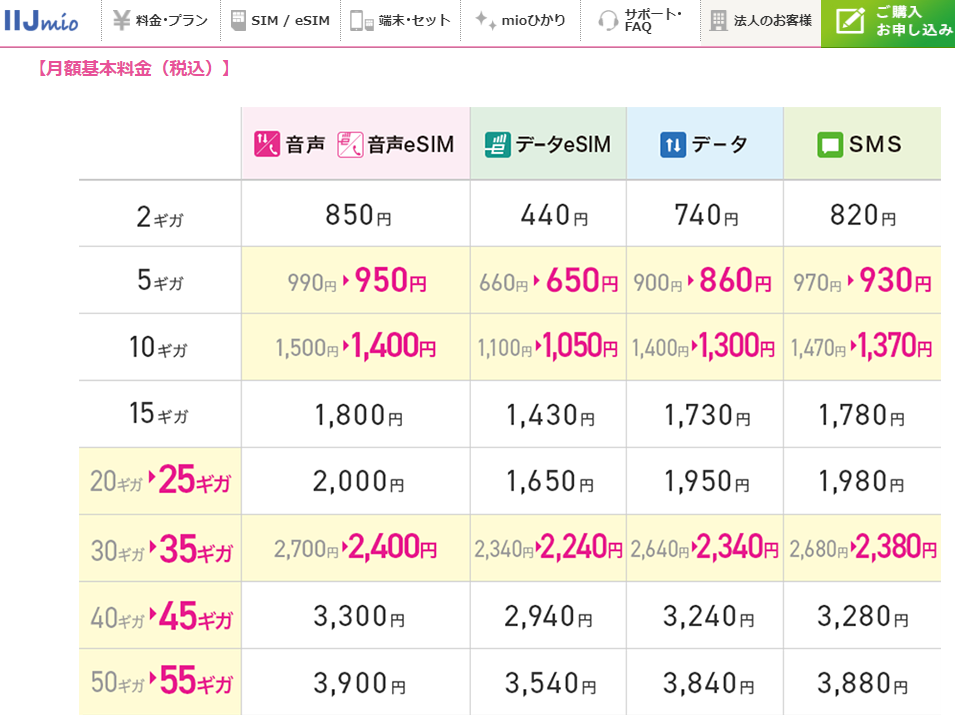Click the discounted 950円 price
The height and width of the screenshot is (715, 955).
coord(390,280)
